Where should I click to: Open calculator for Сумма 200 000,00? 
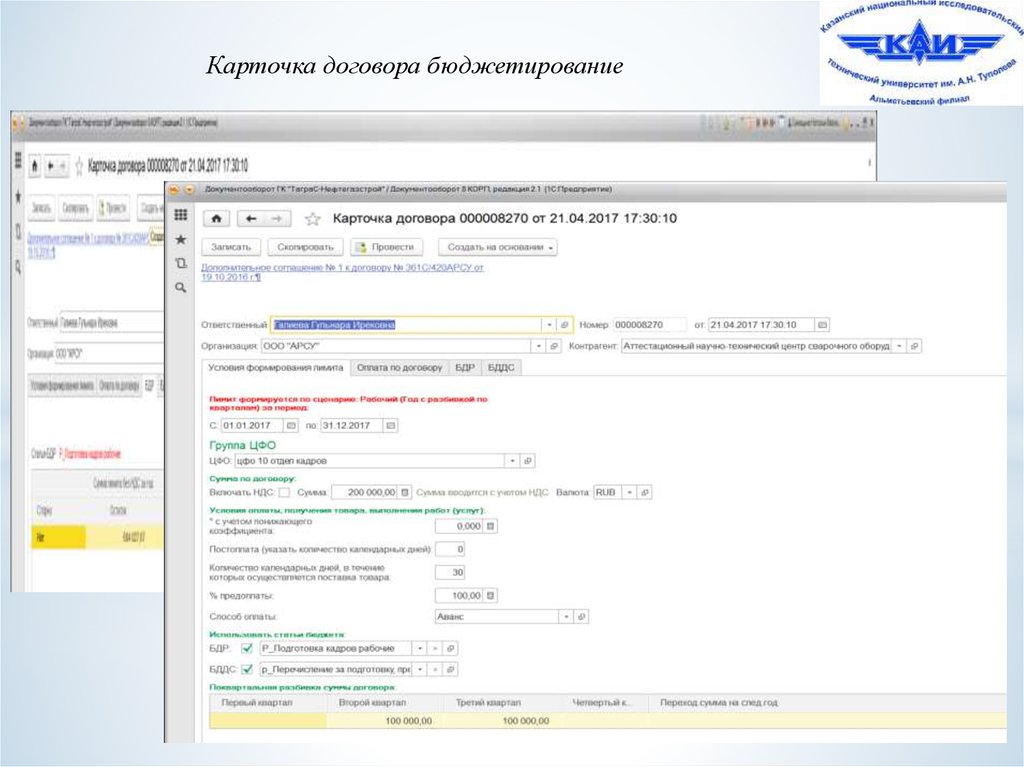point(405,492)
